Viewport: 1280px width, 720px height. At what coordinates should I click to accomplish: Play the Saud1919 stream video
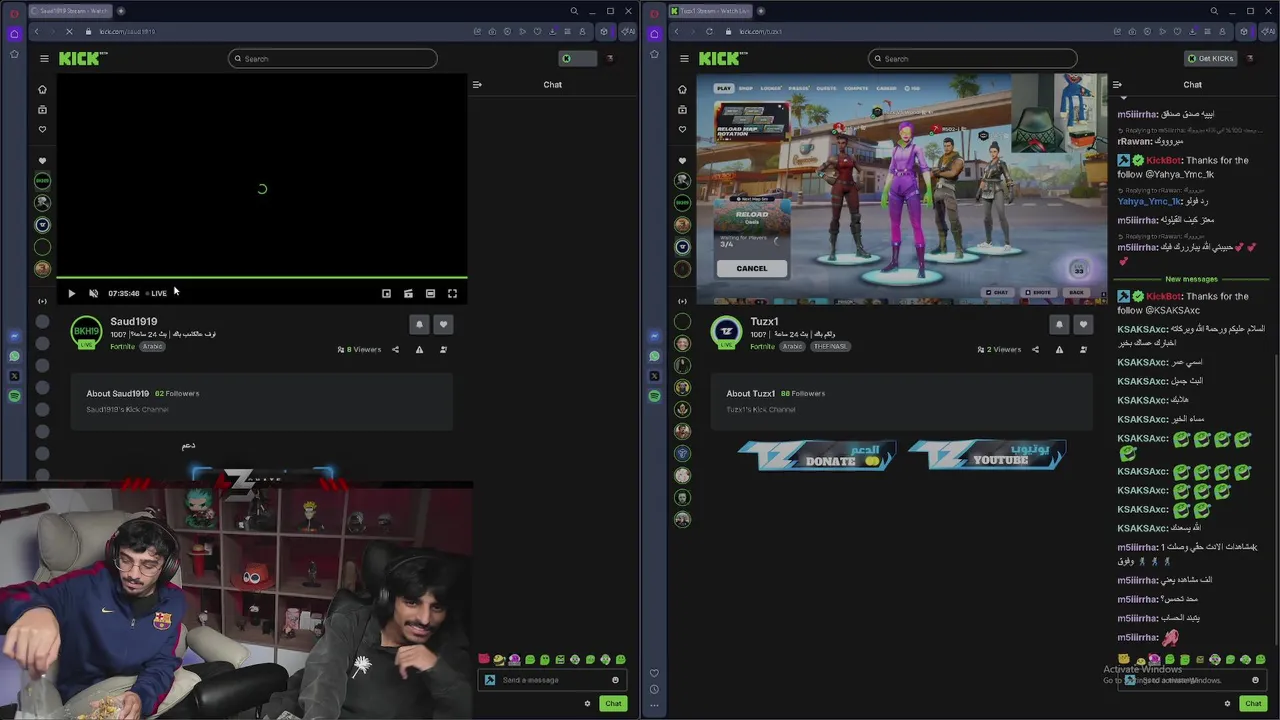click(x=71, y=293)
